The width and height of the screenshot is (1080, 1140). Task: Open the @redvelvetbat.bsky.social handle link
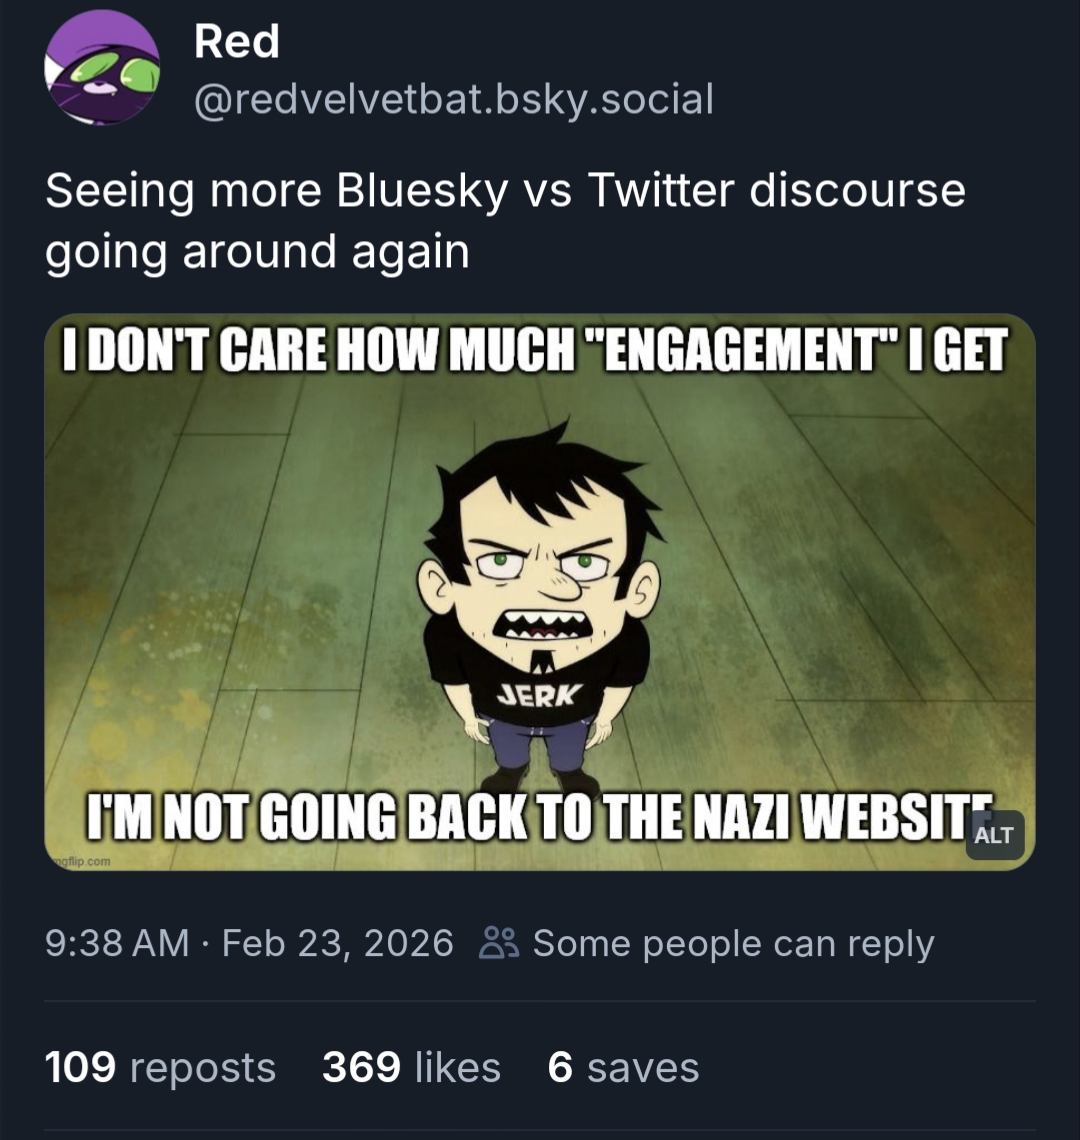[x=453, y=98]
